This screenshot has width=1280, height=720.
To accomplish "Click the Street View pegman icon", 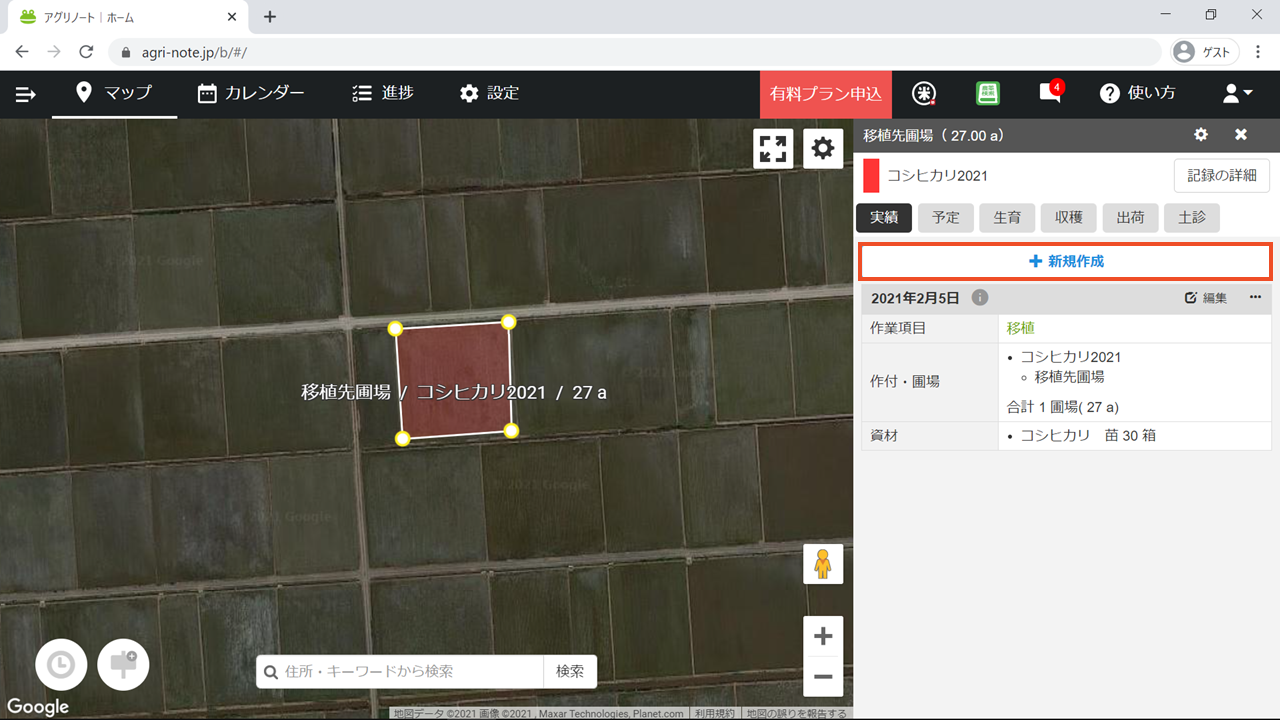I will click(823, 564).
